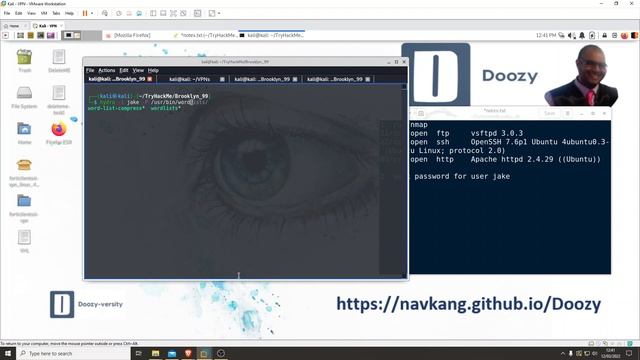Image resolution: width=640 pixels, height=360 pixels.
Task: Open the VMware VM menu
Action: click(44, 13)
